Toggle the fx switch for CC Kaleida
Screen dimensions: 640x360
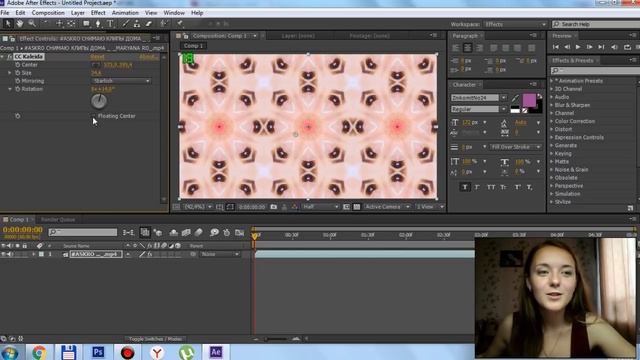pos(10,57)
